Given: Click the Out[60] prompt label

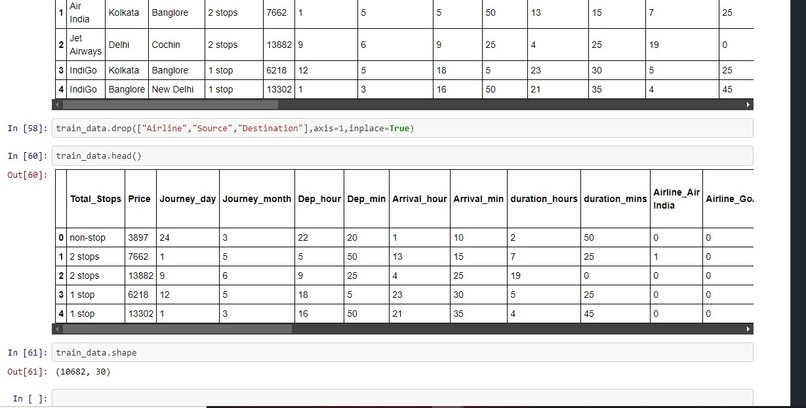Looking at the screenshot, I should 27,175.
